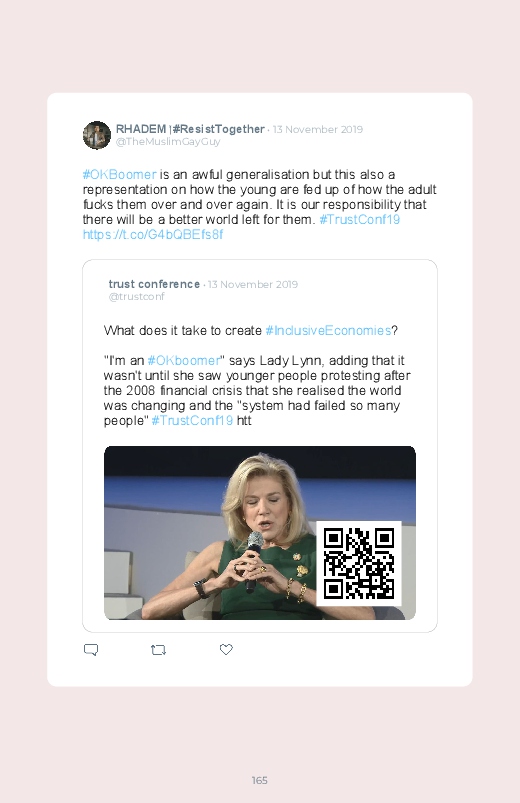The image size is (520, 803).
Task: Click page number 165 at the bottom
Action: [x=260, y=780]
